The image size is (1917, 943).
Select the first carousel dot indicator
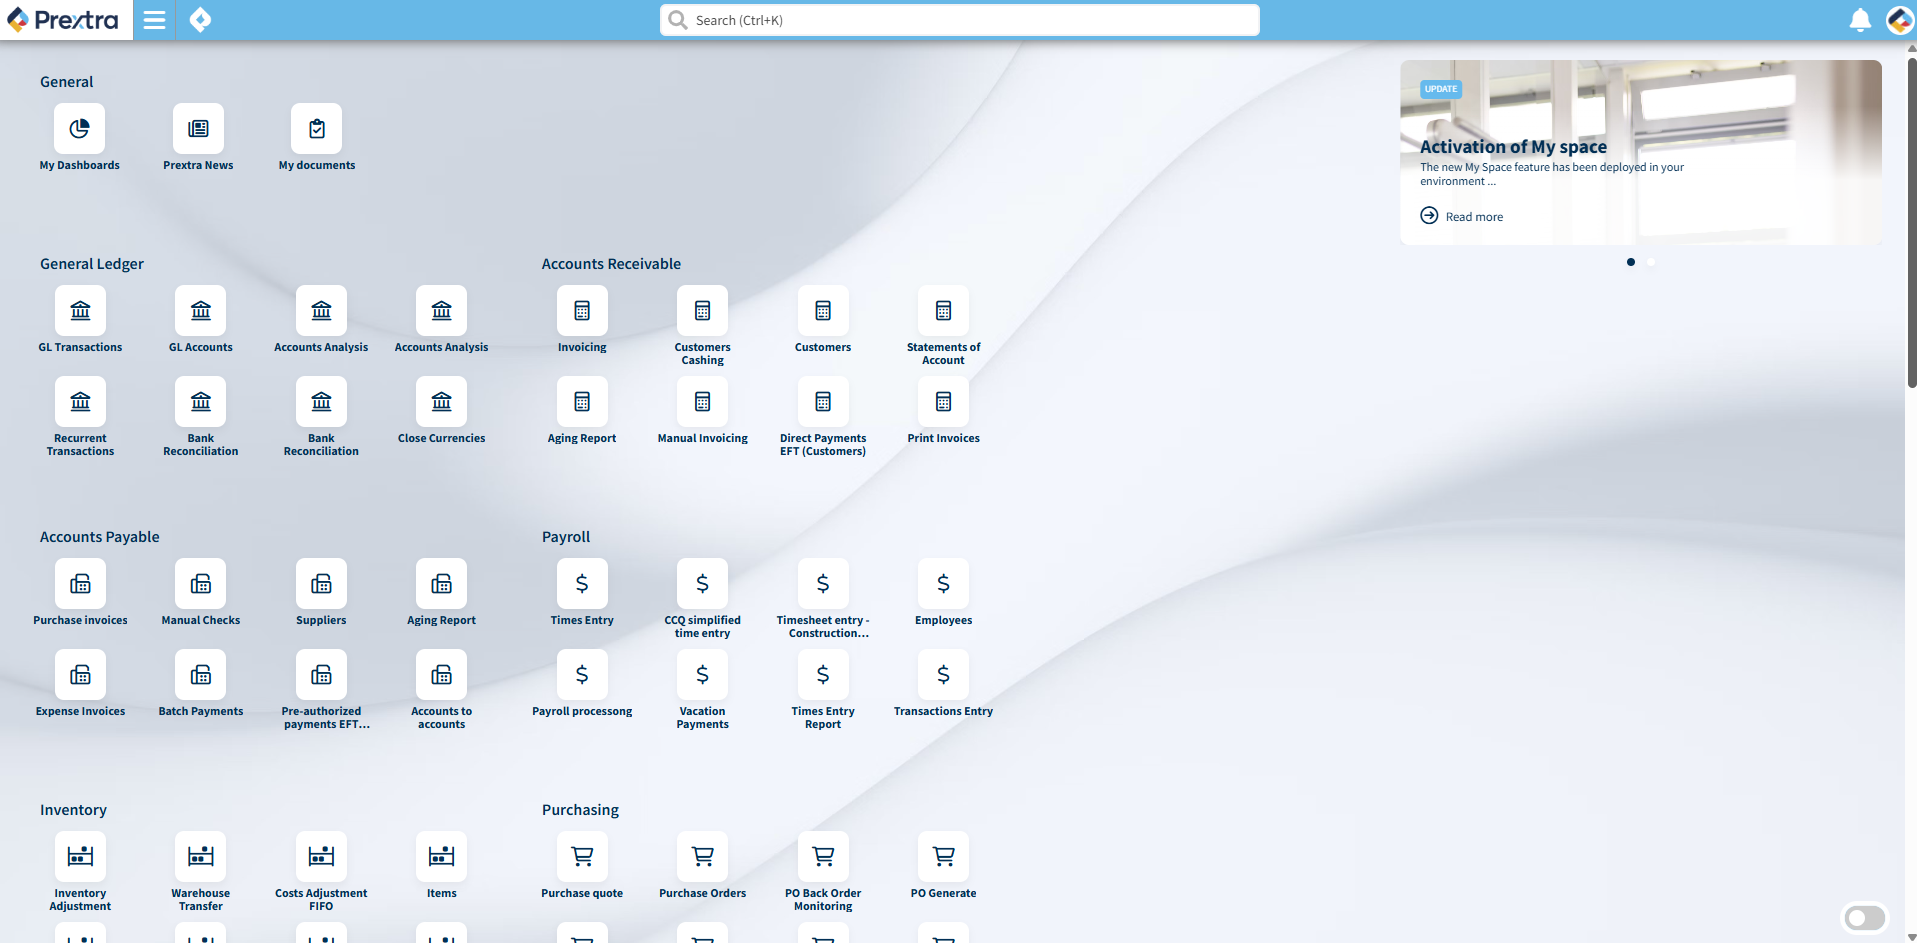point(1631,262)
